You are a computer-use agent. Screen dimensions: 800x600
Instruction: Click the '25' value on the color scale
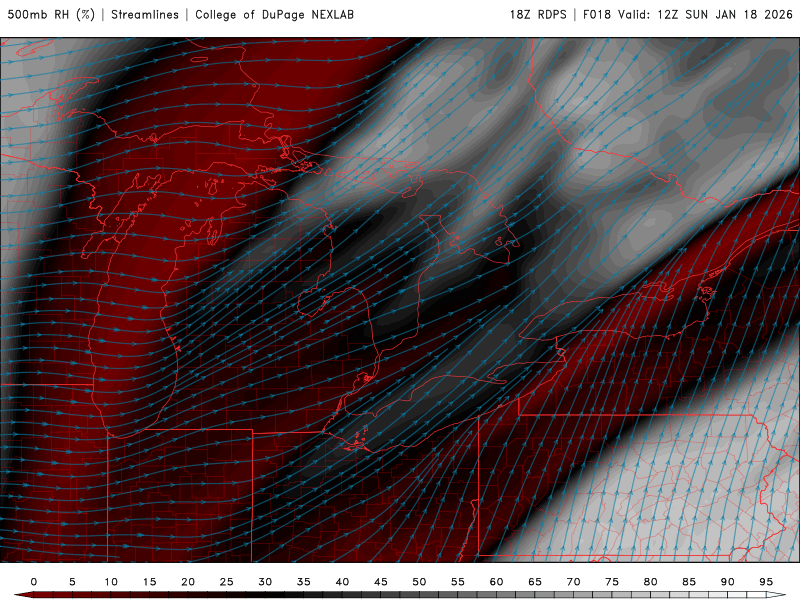coord(227,582)
